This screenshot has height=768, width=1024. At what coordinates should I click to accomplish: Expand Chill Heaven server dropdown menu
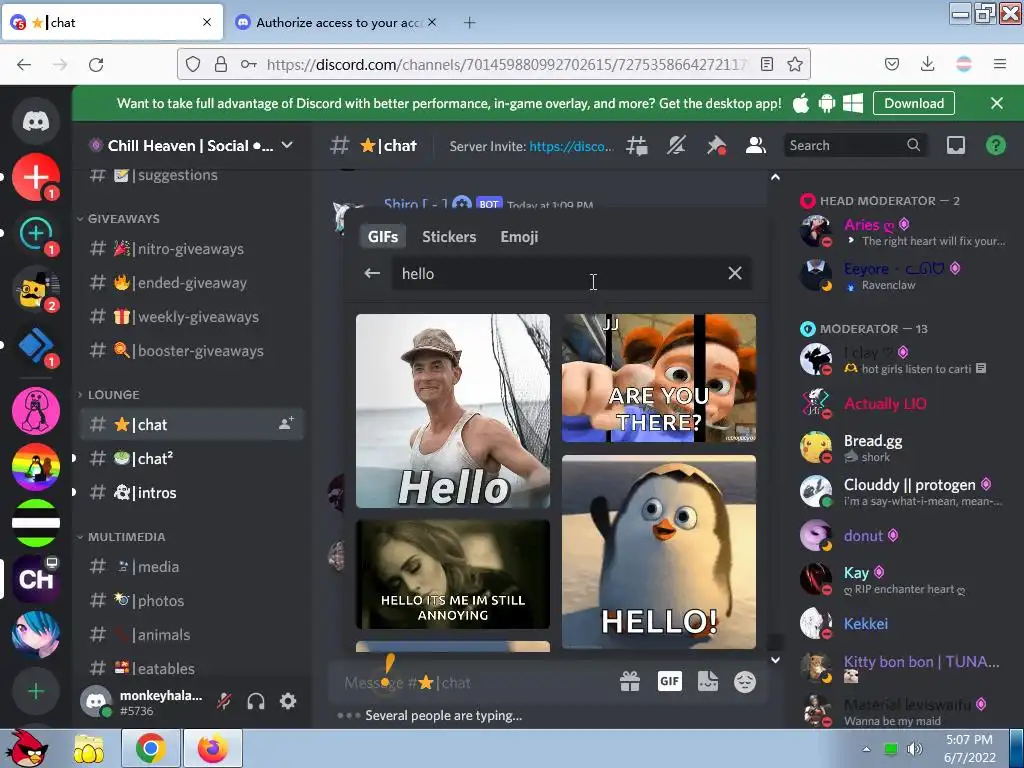pos(287,145)
